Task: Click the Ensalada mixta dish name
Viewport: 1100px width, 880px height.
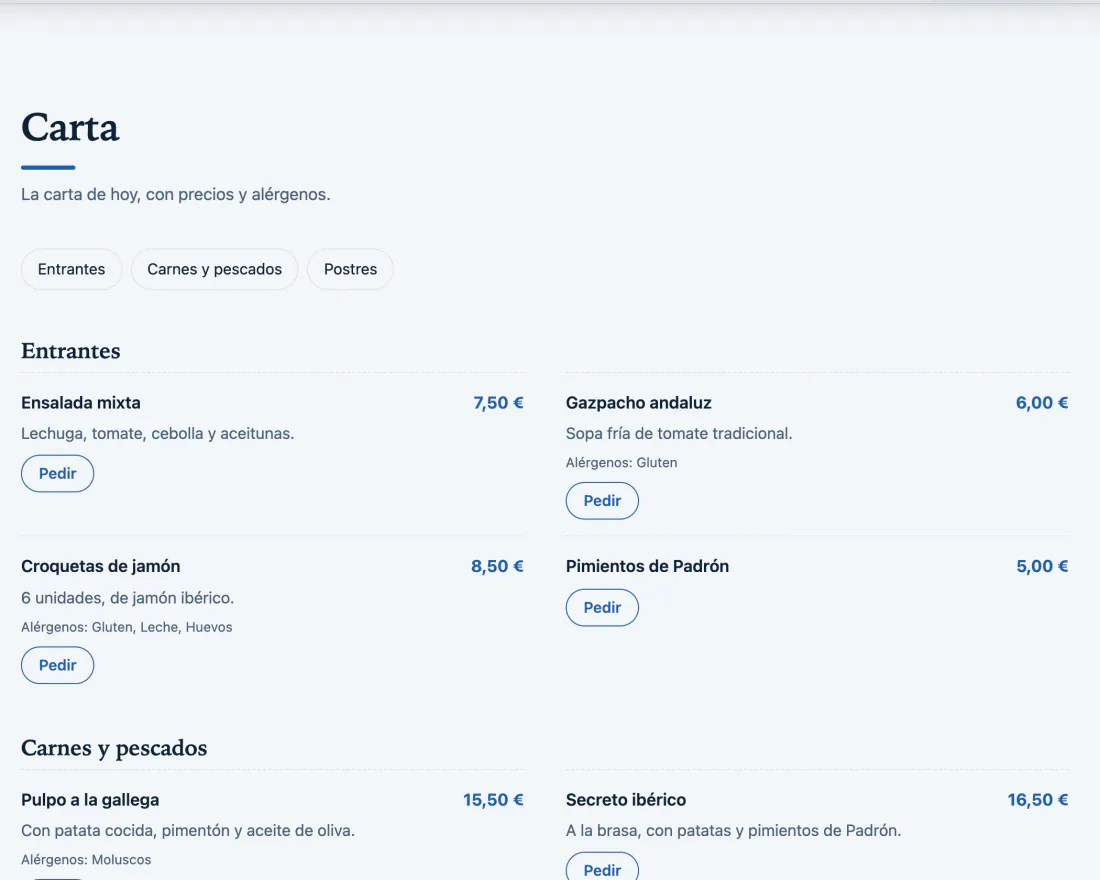Action: (x=81, y=403)
